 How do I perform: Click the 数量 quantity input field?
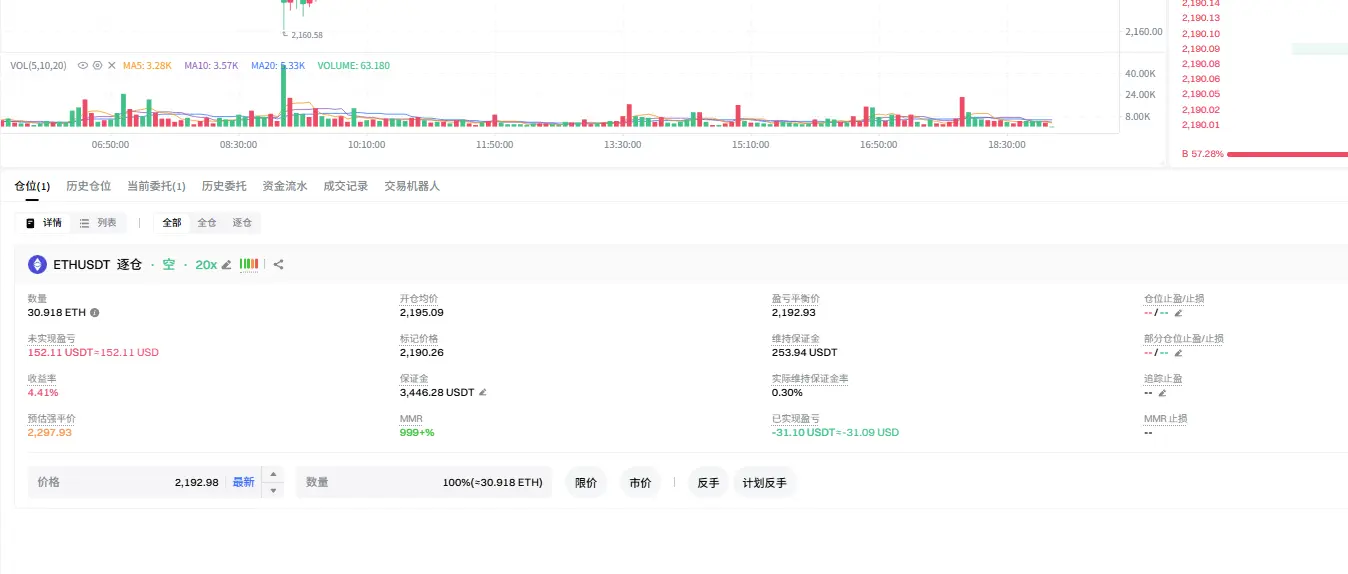point(424,482)
